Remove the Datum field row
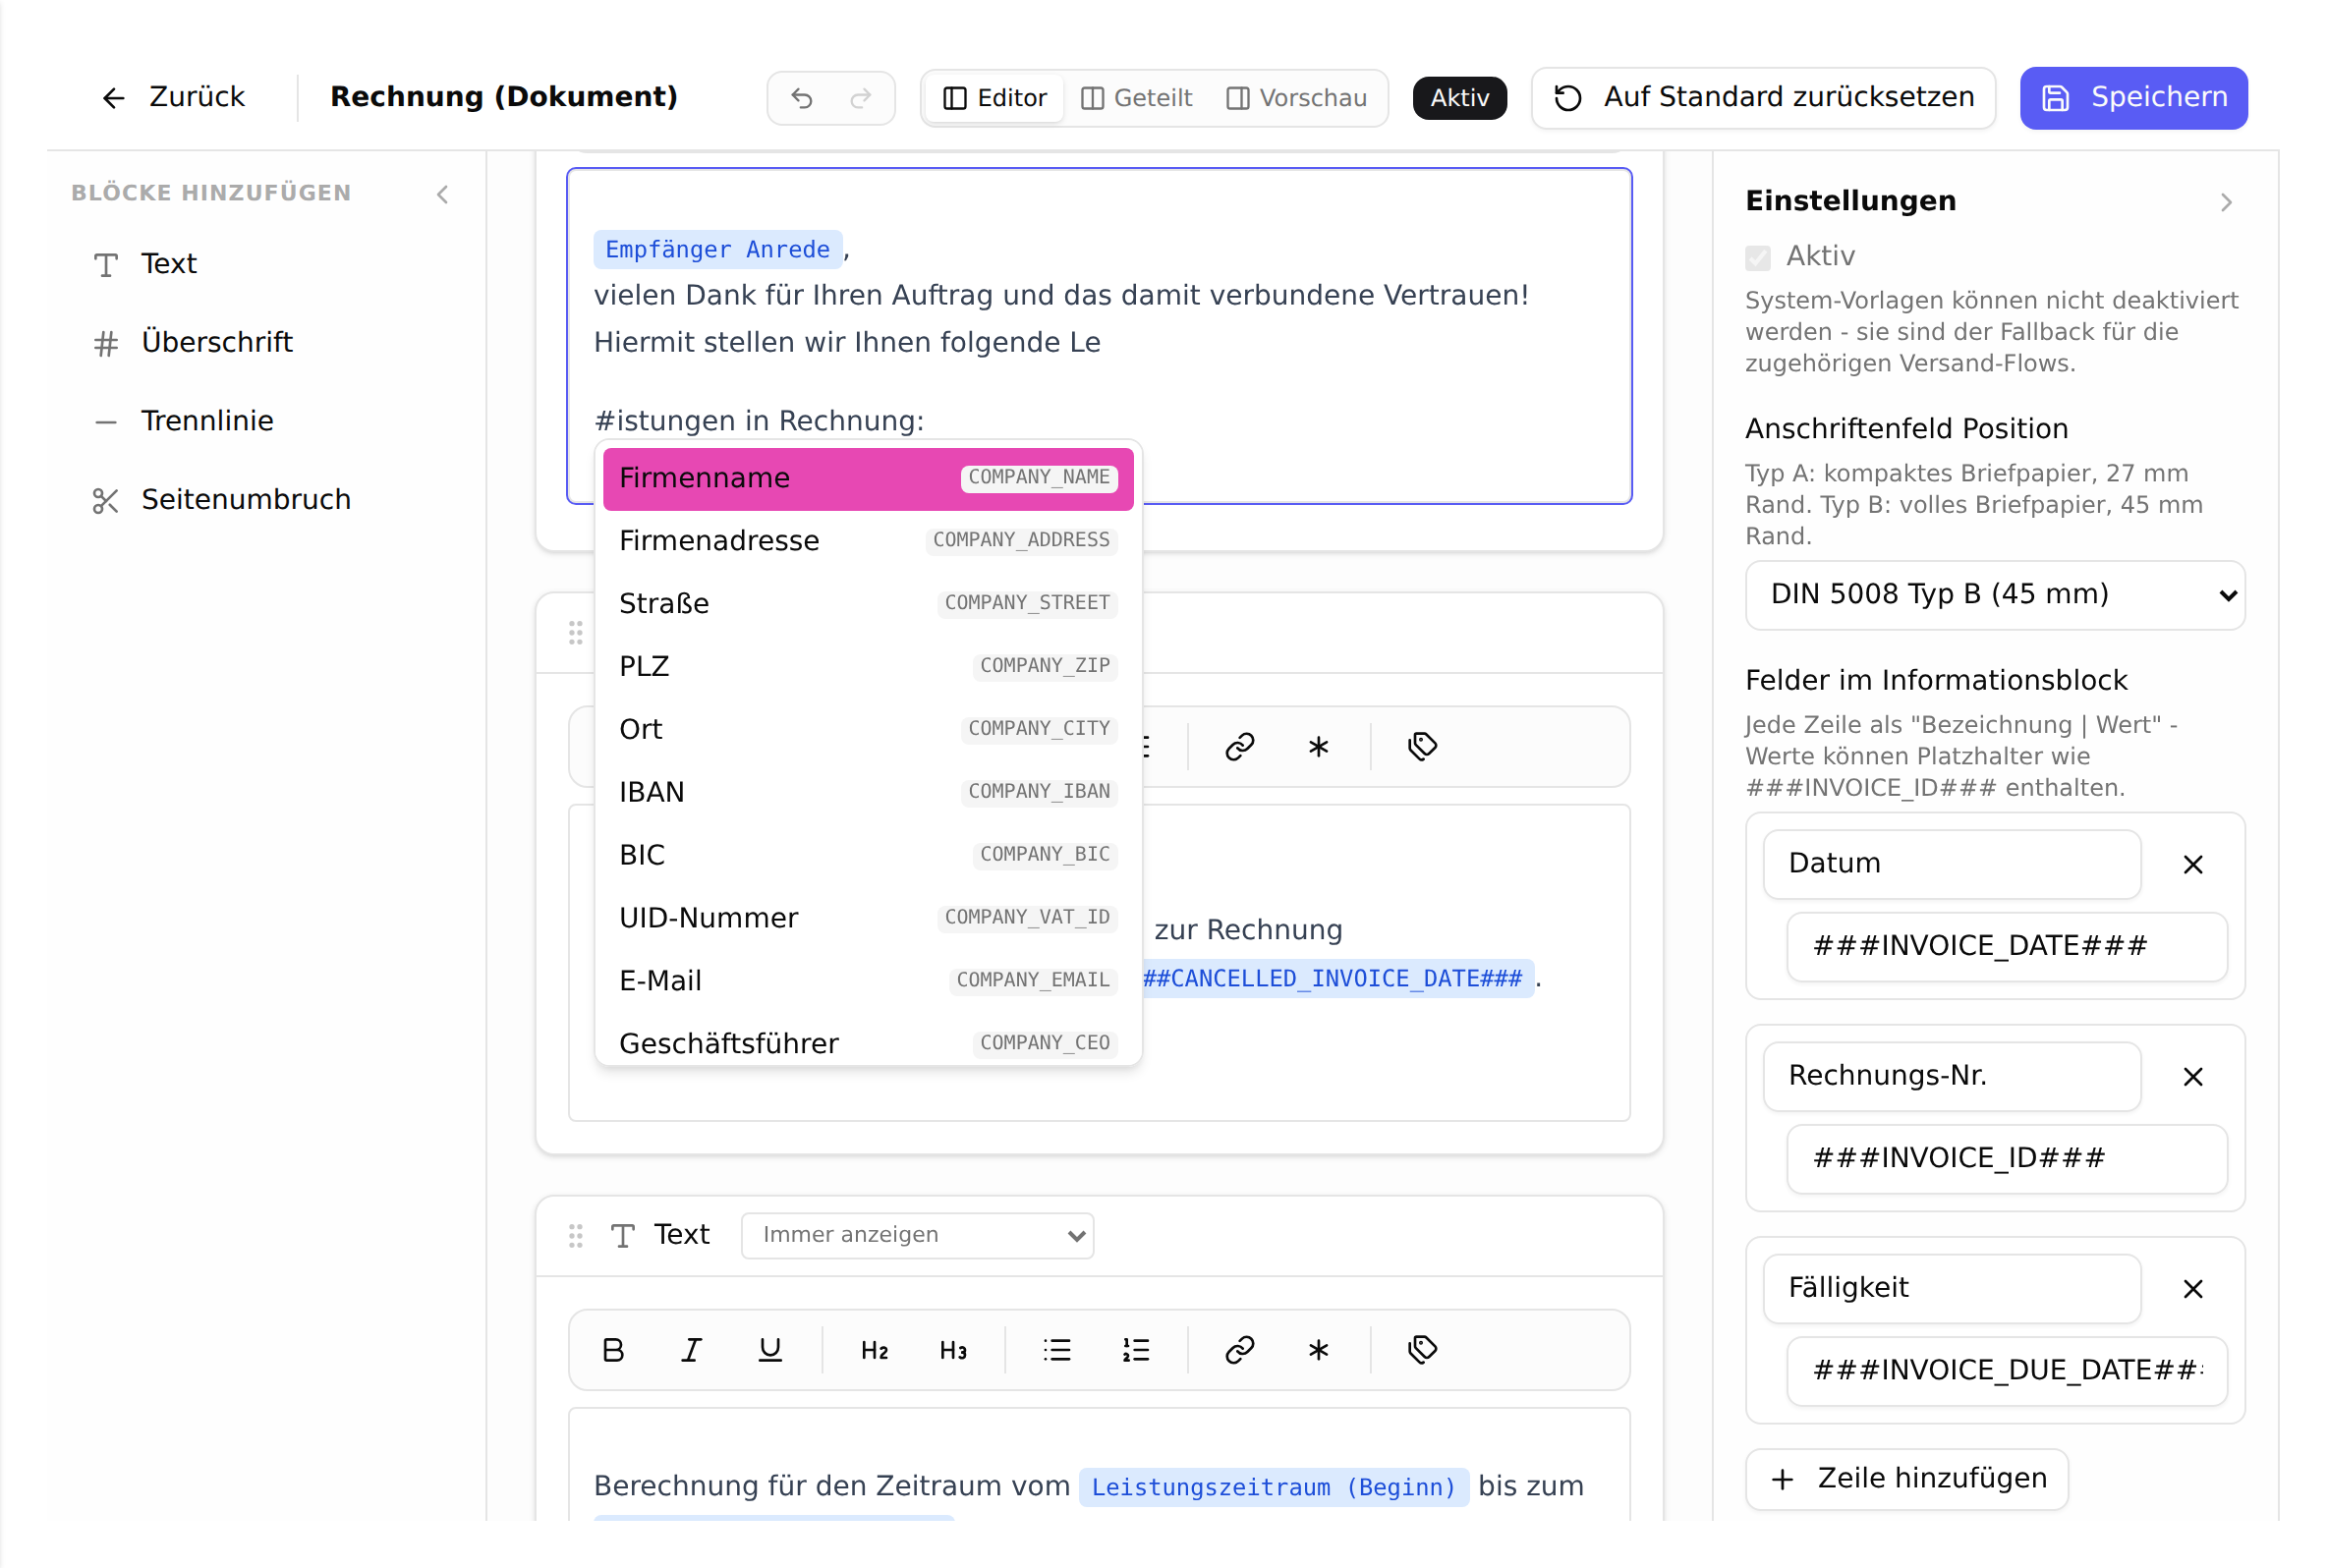Screen dimensions: 2327x1568 (x=2192, y=865)
